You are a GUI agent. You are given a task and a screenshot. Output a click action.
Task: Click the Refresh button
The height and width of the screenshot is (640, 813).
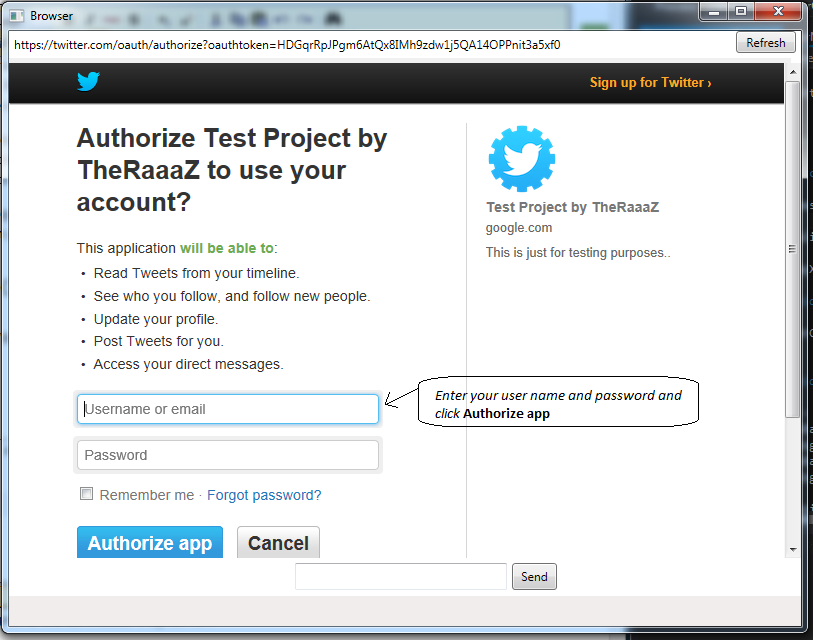[765, 43]
